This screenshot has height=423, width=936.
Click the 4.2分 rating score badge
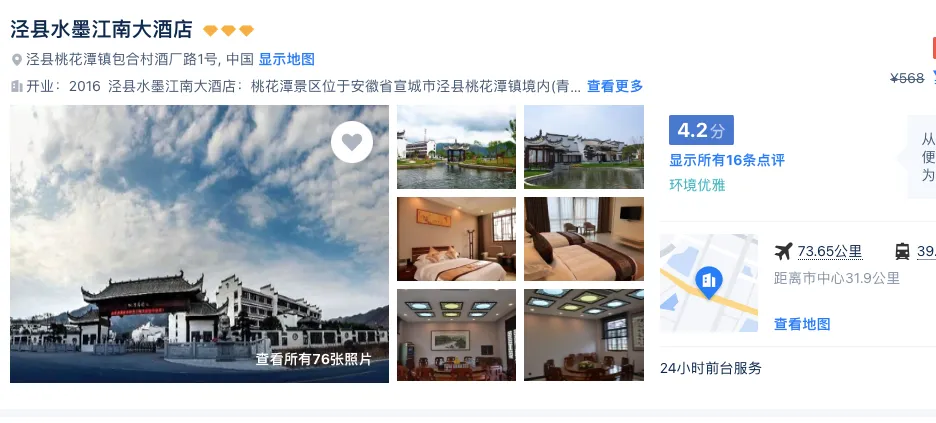701,130
